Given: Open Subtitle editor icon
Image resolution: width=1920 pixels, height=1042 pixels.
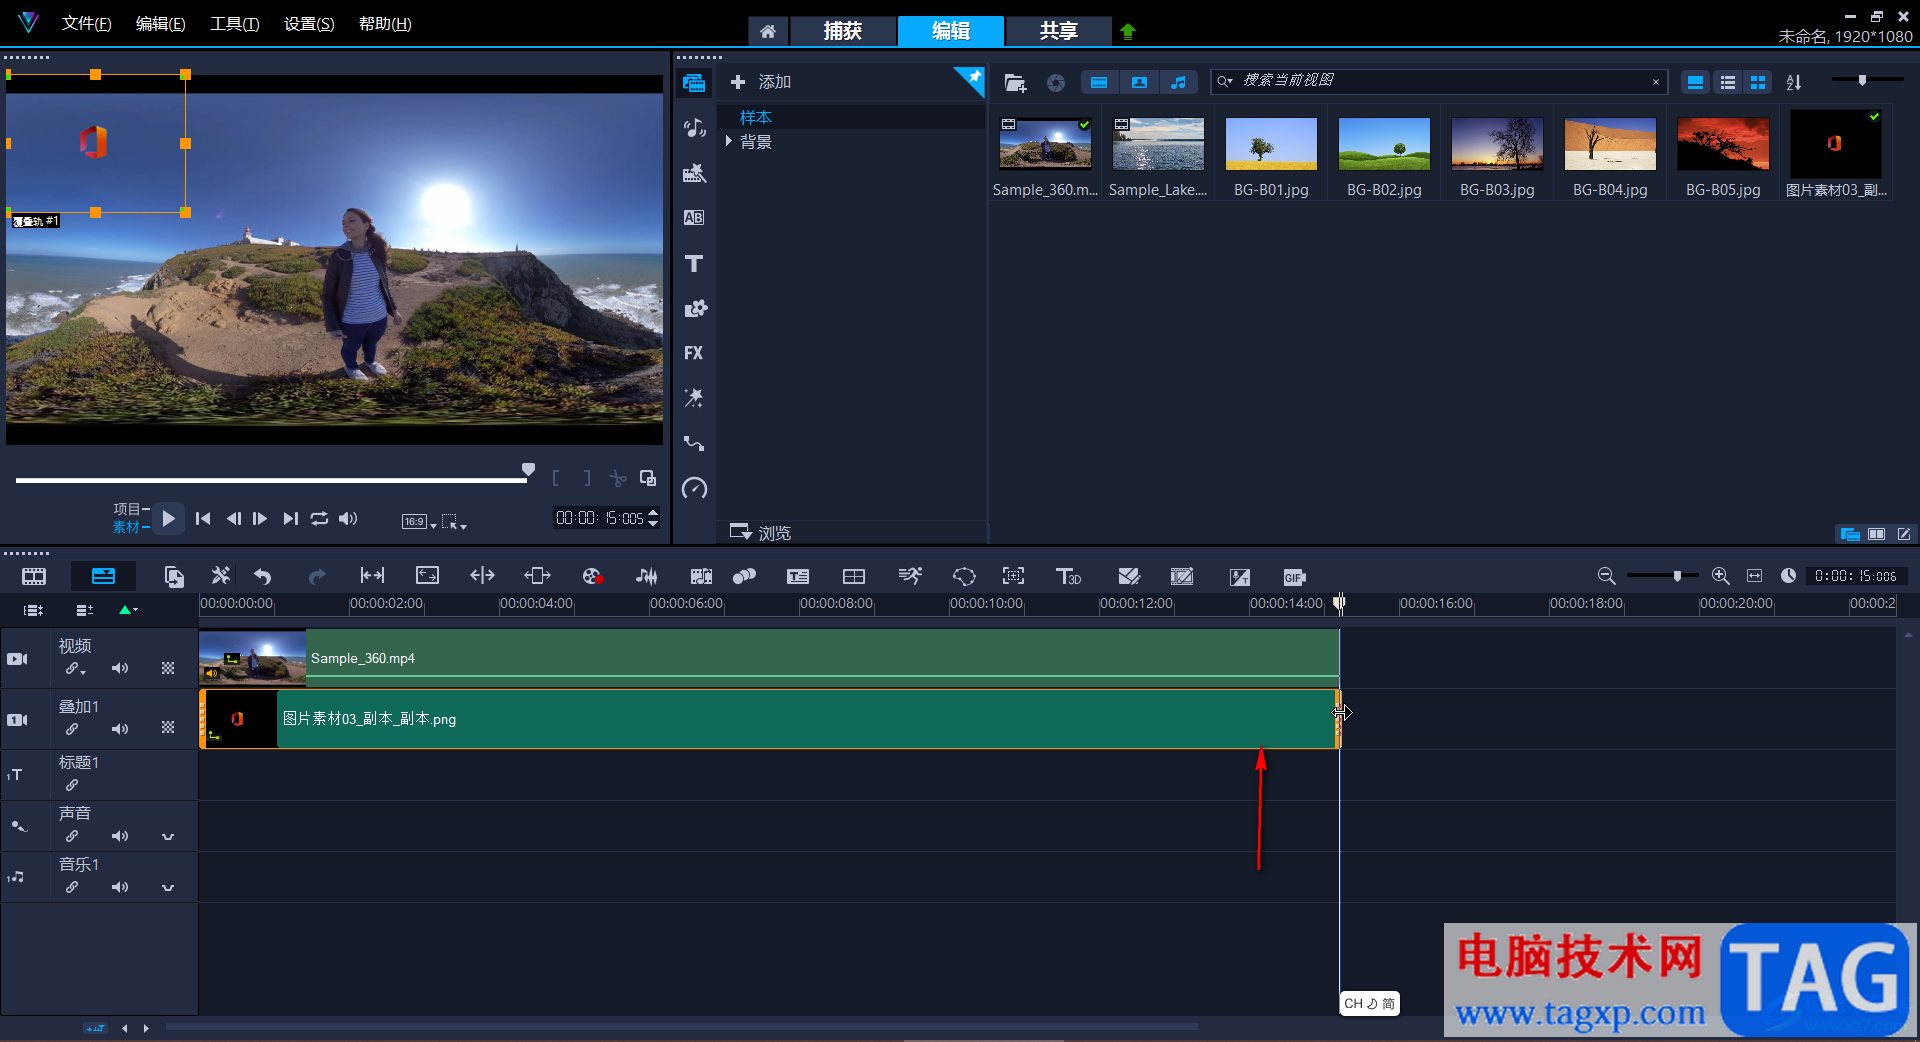Looking at the screenshot, I should point(798,576).
